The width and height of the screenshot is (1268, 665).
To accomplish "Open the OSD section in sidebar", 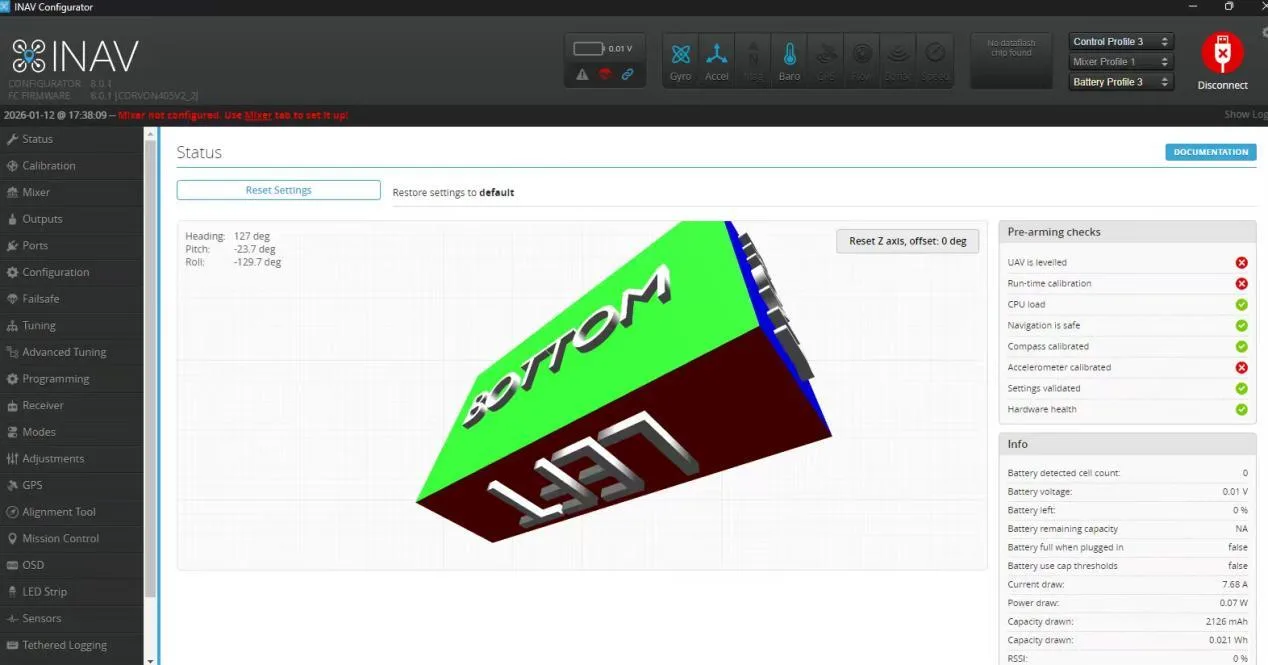I will [72, 565].
